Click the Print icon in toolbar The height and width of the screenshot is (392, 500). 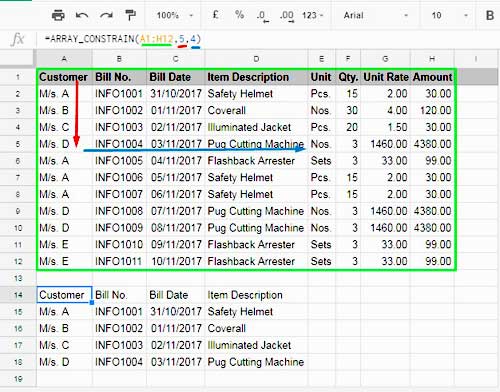click(x=58, y=15)
